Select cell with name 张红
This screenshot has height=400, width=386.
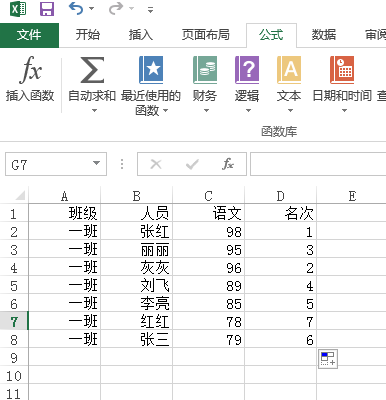point(137,231)
